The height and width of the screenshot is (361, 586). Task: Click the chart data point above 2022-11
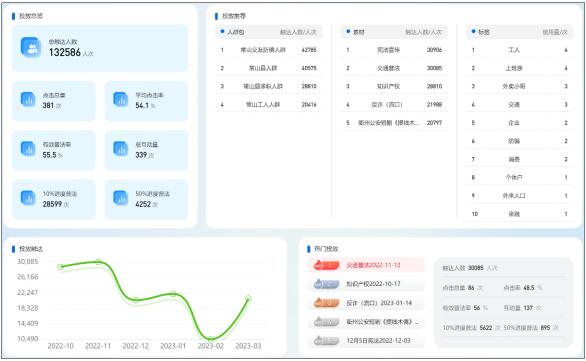pyautogui.click(x=98, y=262)
